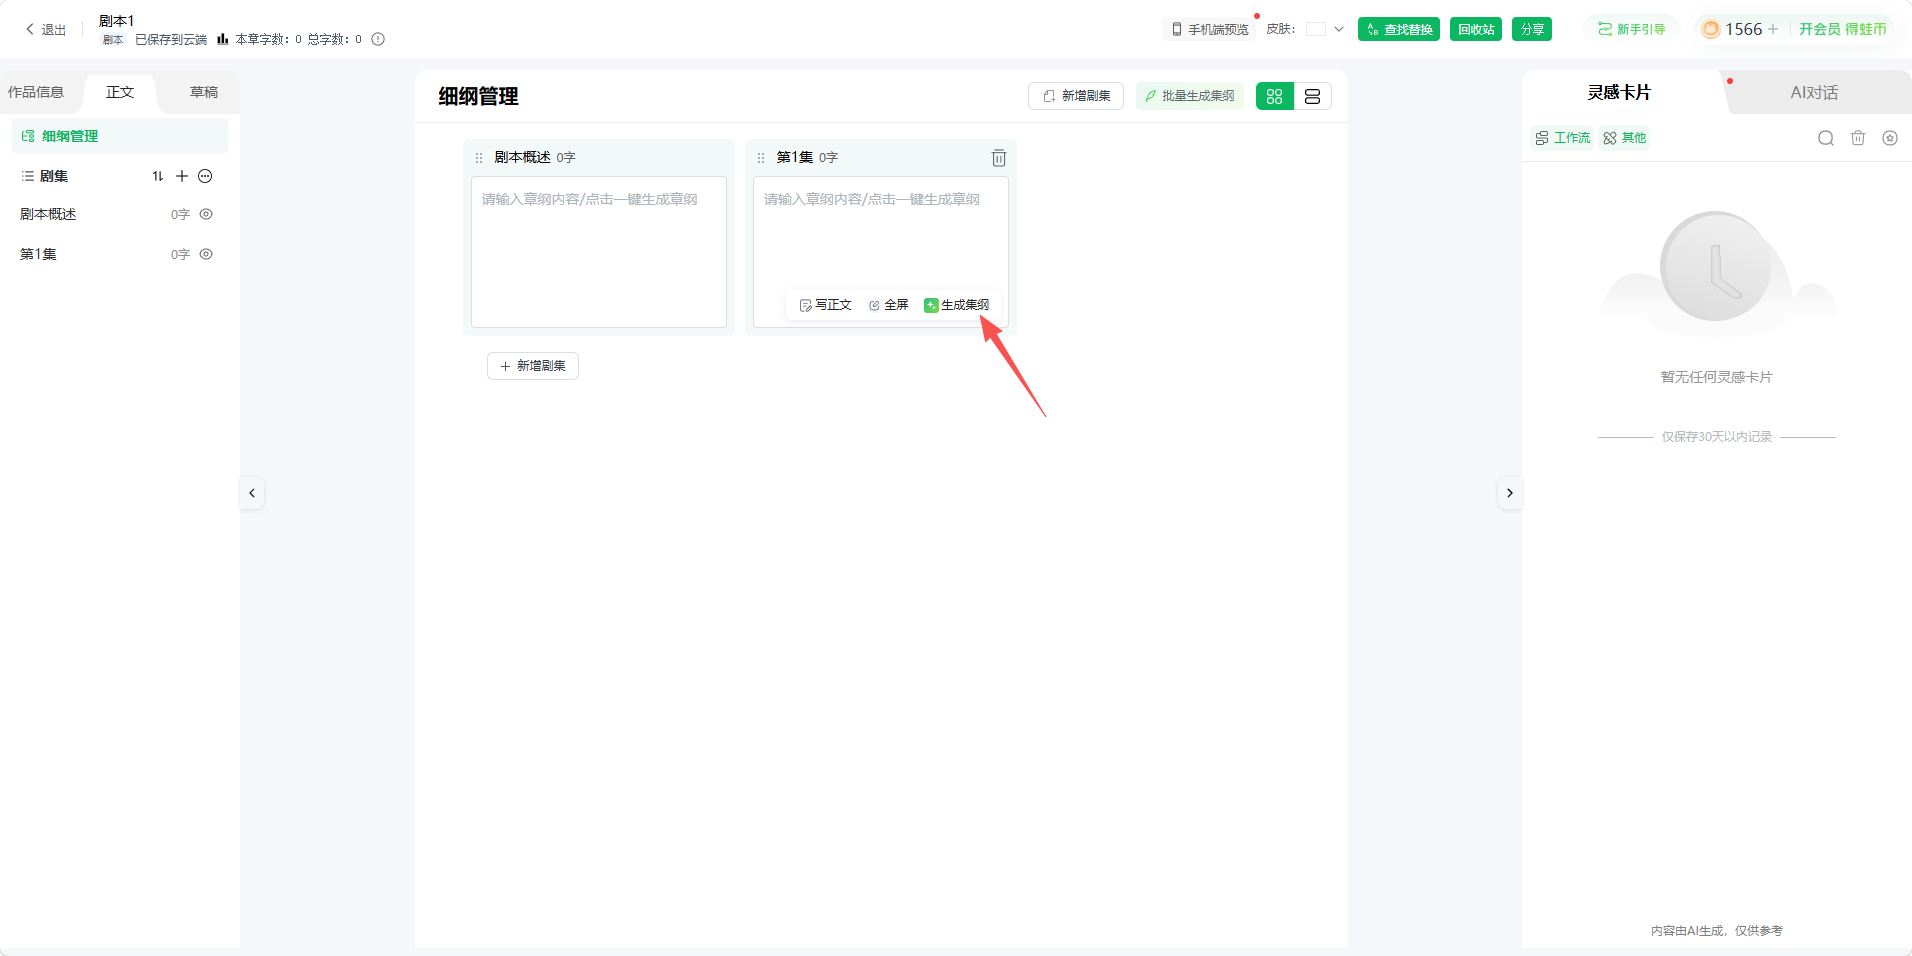Click 生成集纲 in the 第1集 card

pos(957,305)
